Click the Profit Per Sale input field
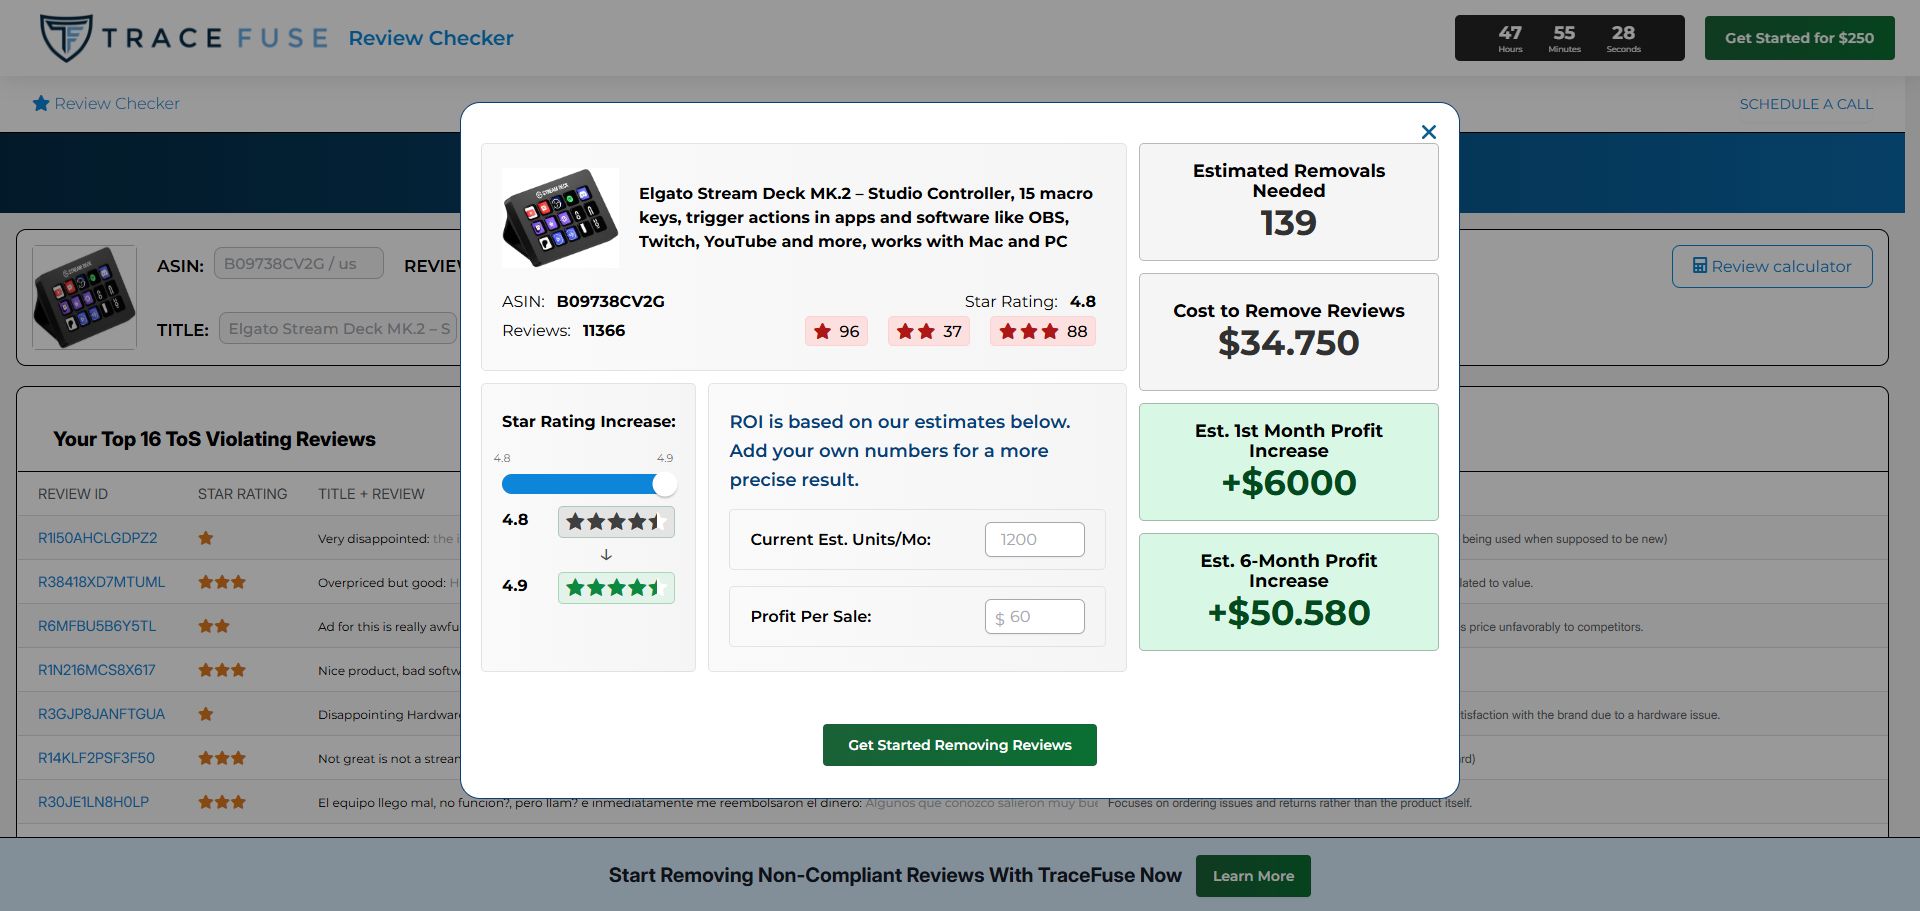1920x911 pixels. coord(1034,617)
